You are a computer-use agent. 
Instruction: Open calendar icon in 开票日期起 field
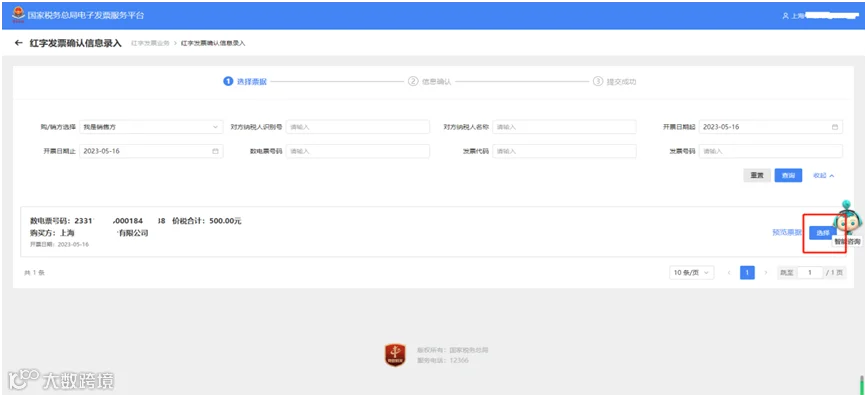[x=835, y=127]
